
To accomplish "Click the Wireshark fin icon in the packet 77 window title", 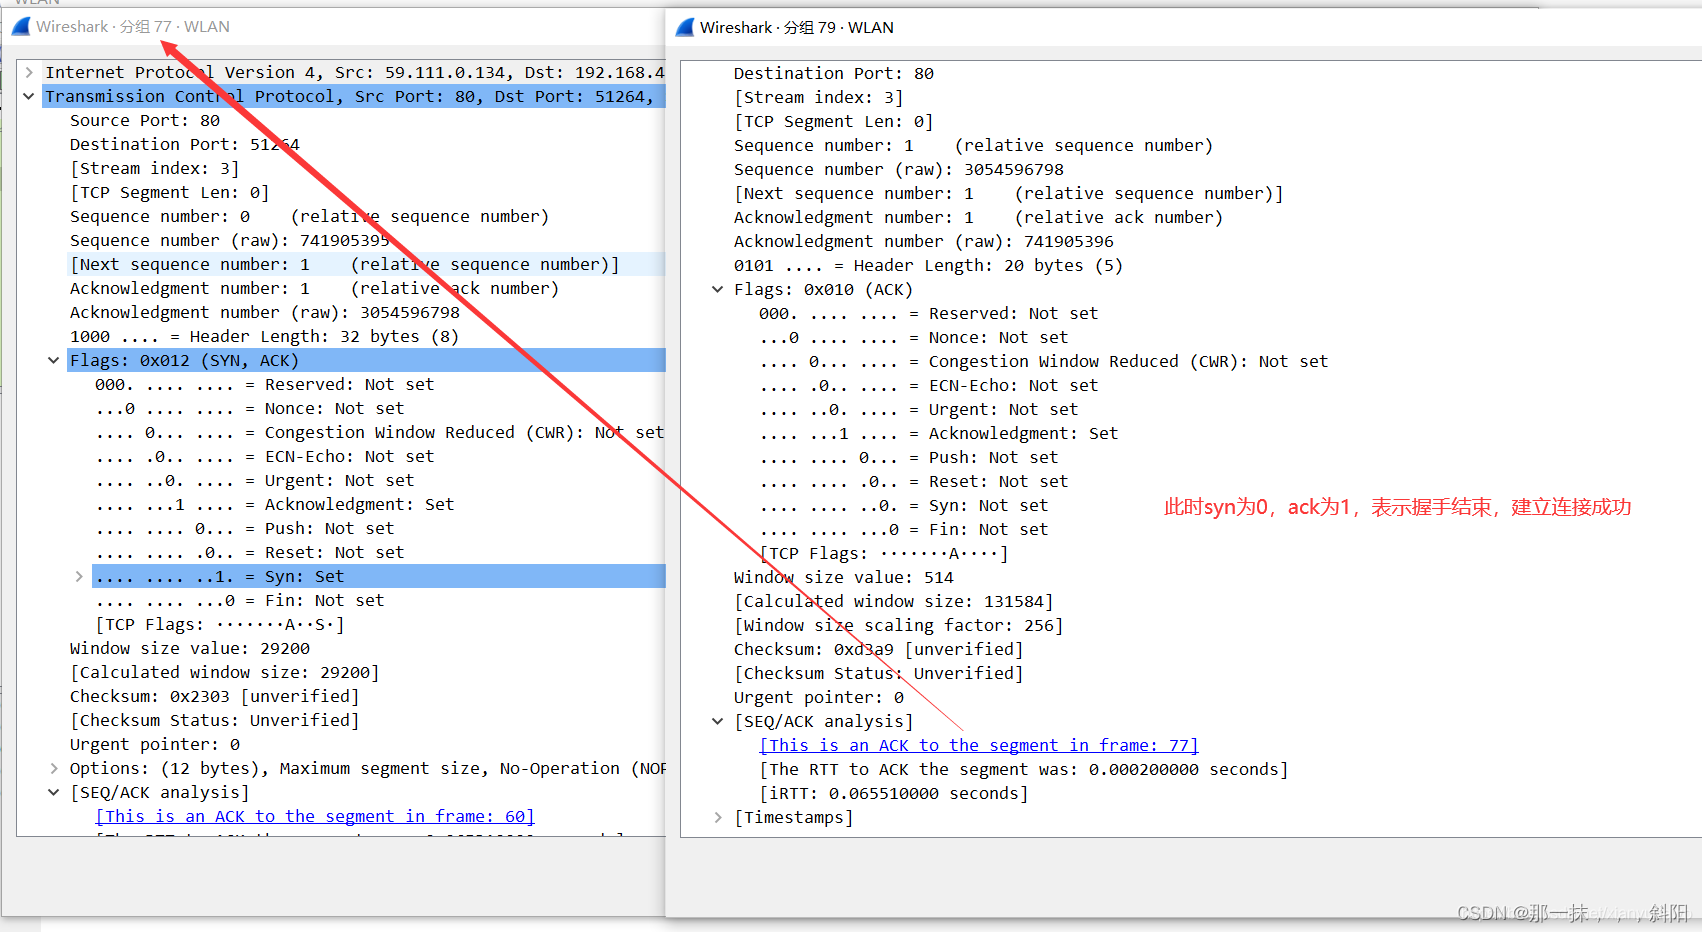I will point(21,27).
